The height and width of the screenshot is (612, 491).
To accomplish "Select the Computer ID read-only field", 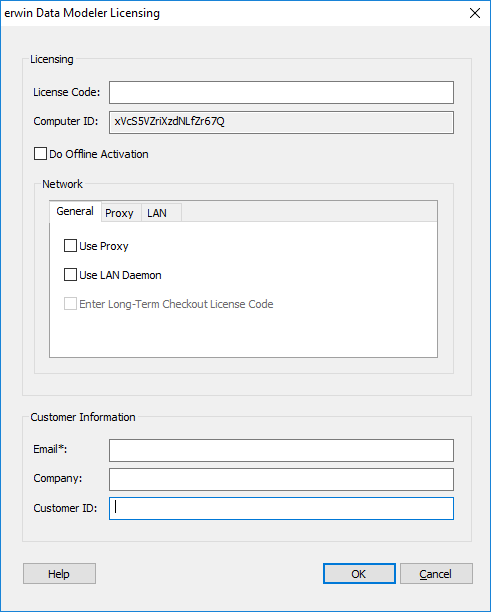I will click(281, 122).
